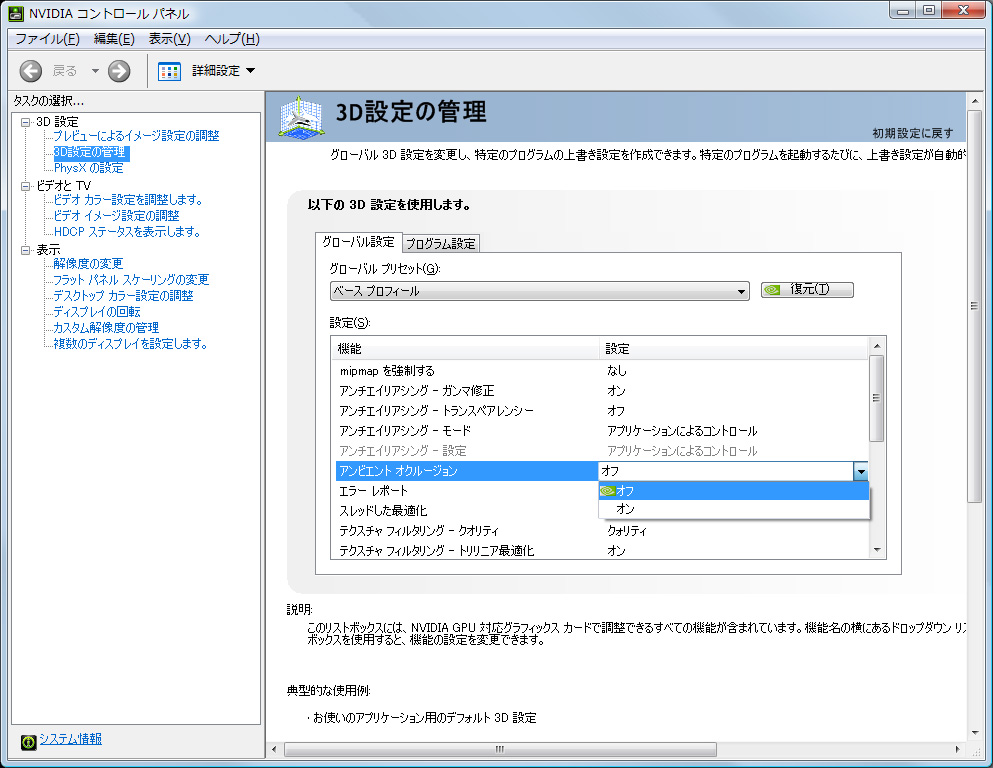The height and width of the screenshot is (768, 993).
Task: Select the mipmap を強制する row
Action: coord(600,370)
